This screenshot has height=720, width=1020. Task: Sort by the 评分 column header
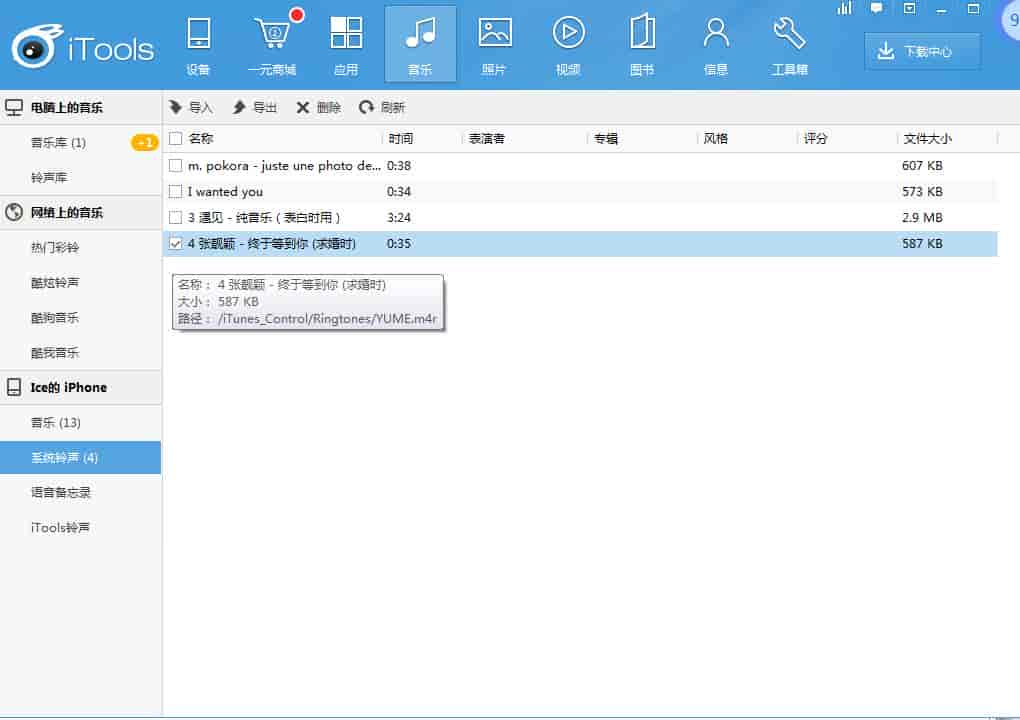(x=815, y=139)
